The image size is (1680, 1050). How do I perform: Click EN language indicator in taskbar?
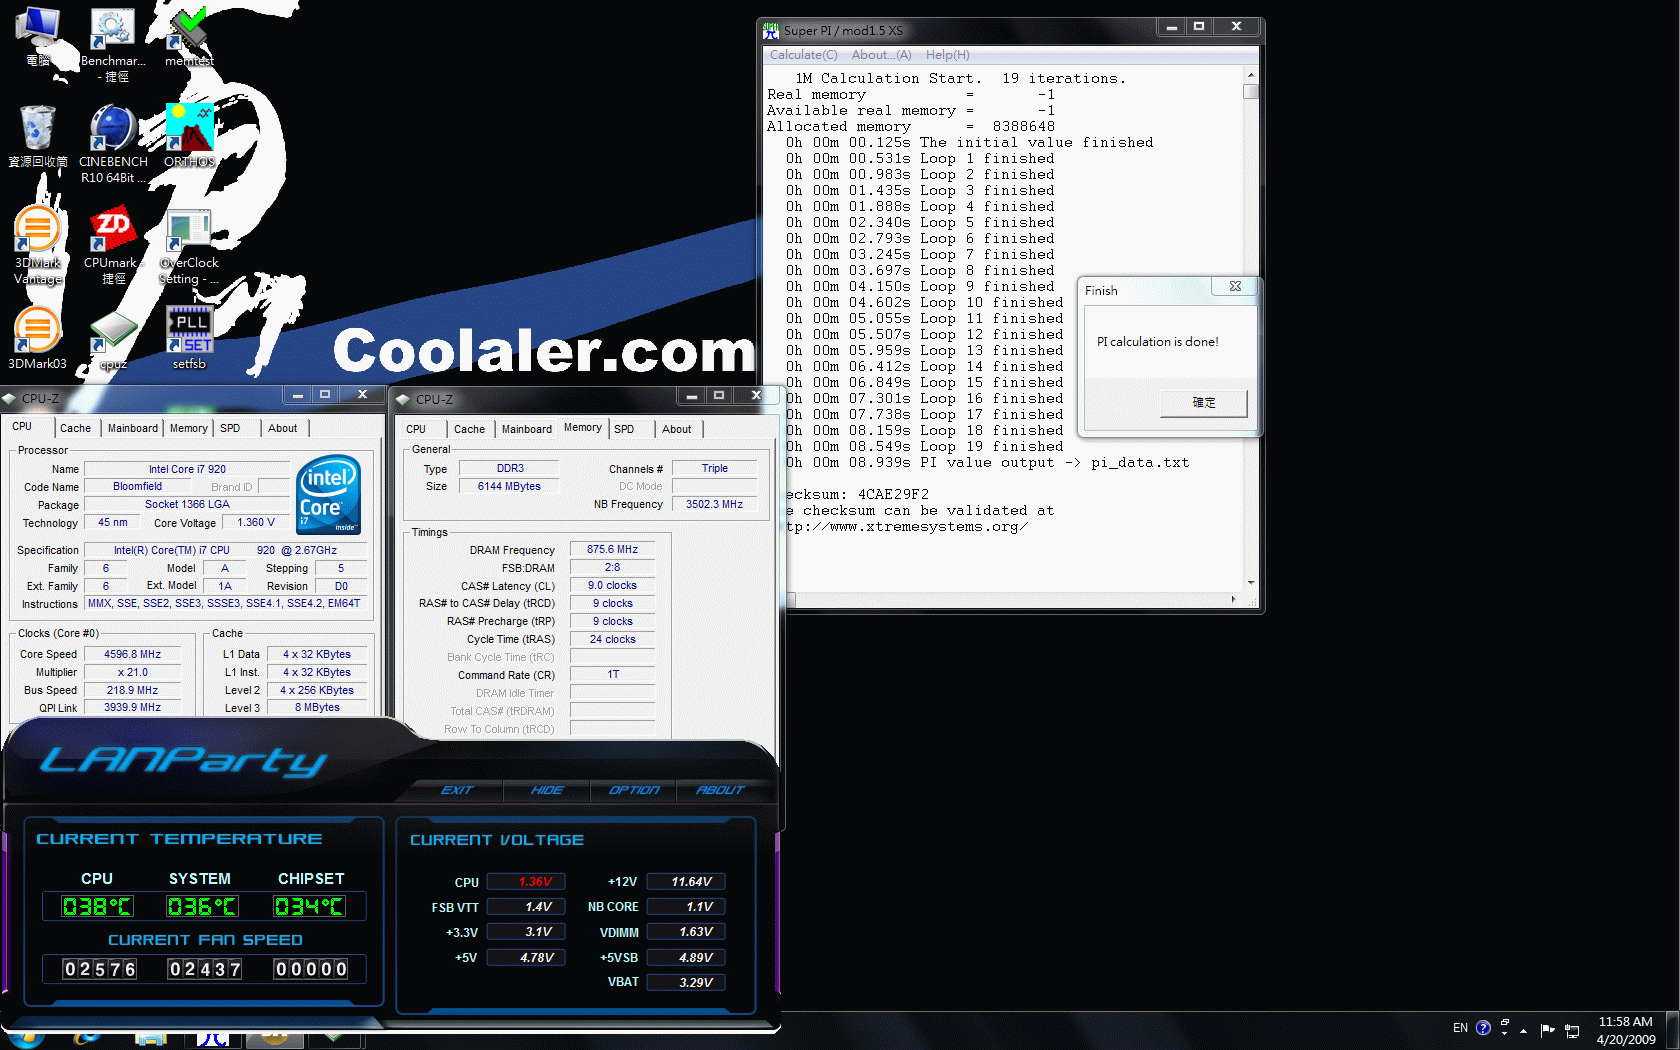[x=1460, y=1028]
